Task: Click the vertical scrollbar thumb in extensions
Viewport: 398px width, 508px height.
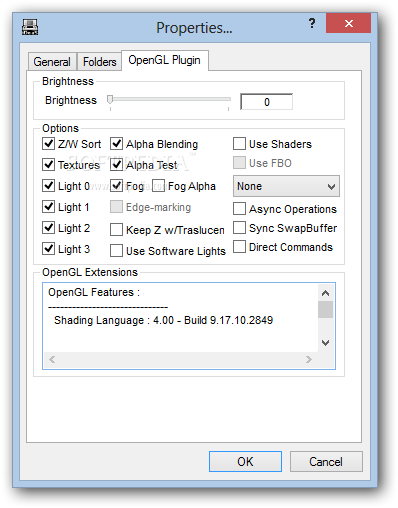Action: pyautogui.click(x=325, y=310)
